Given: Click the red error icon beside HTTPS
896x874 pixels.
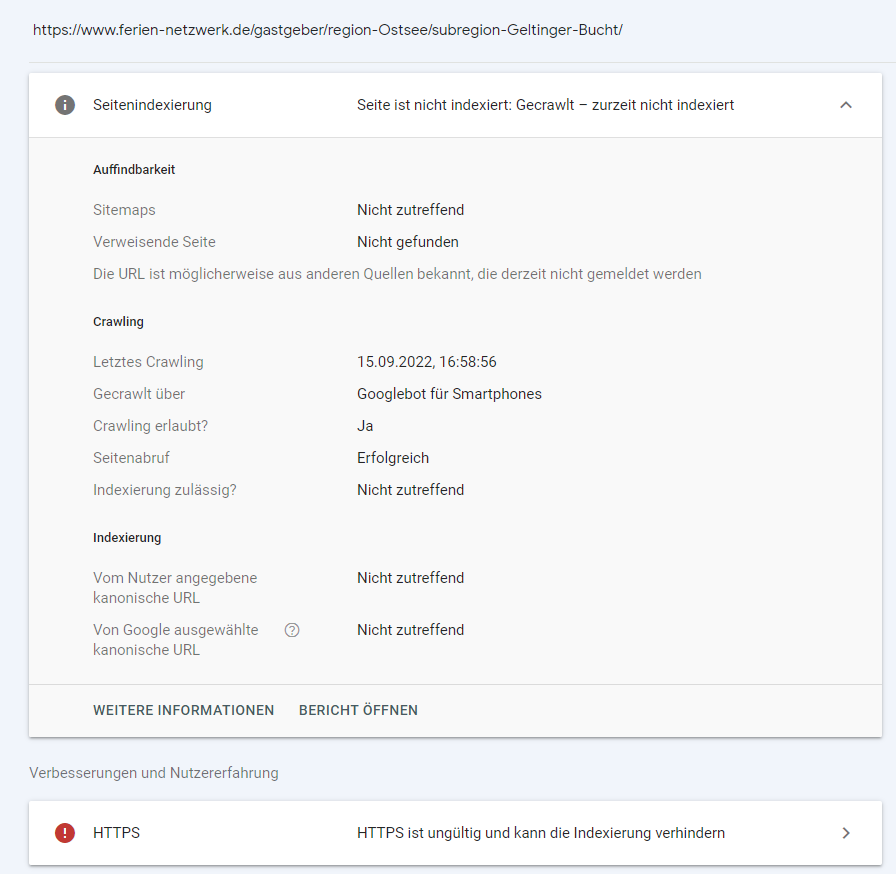Looking at the screenshot, I should [65, 833].
